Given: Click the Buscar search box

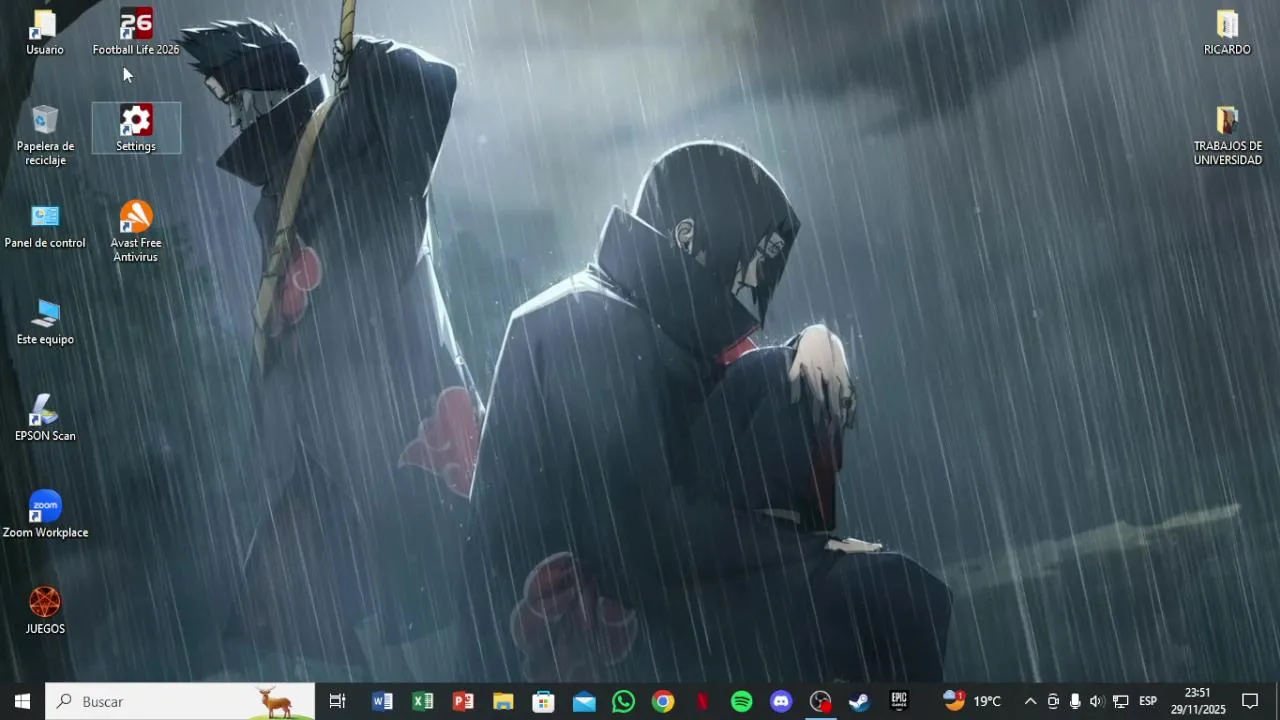Looking at the screenshot, I should pos(180,701).
